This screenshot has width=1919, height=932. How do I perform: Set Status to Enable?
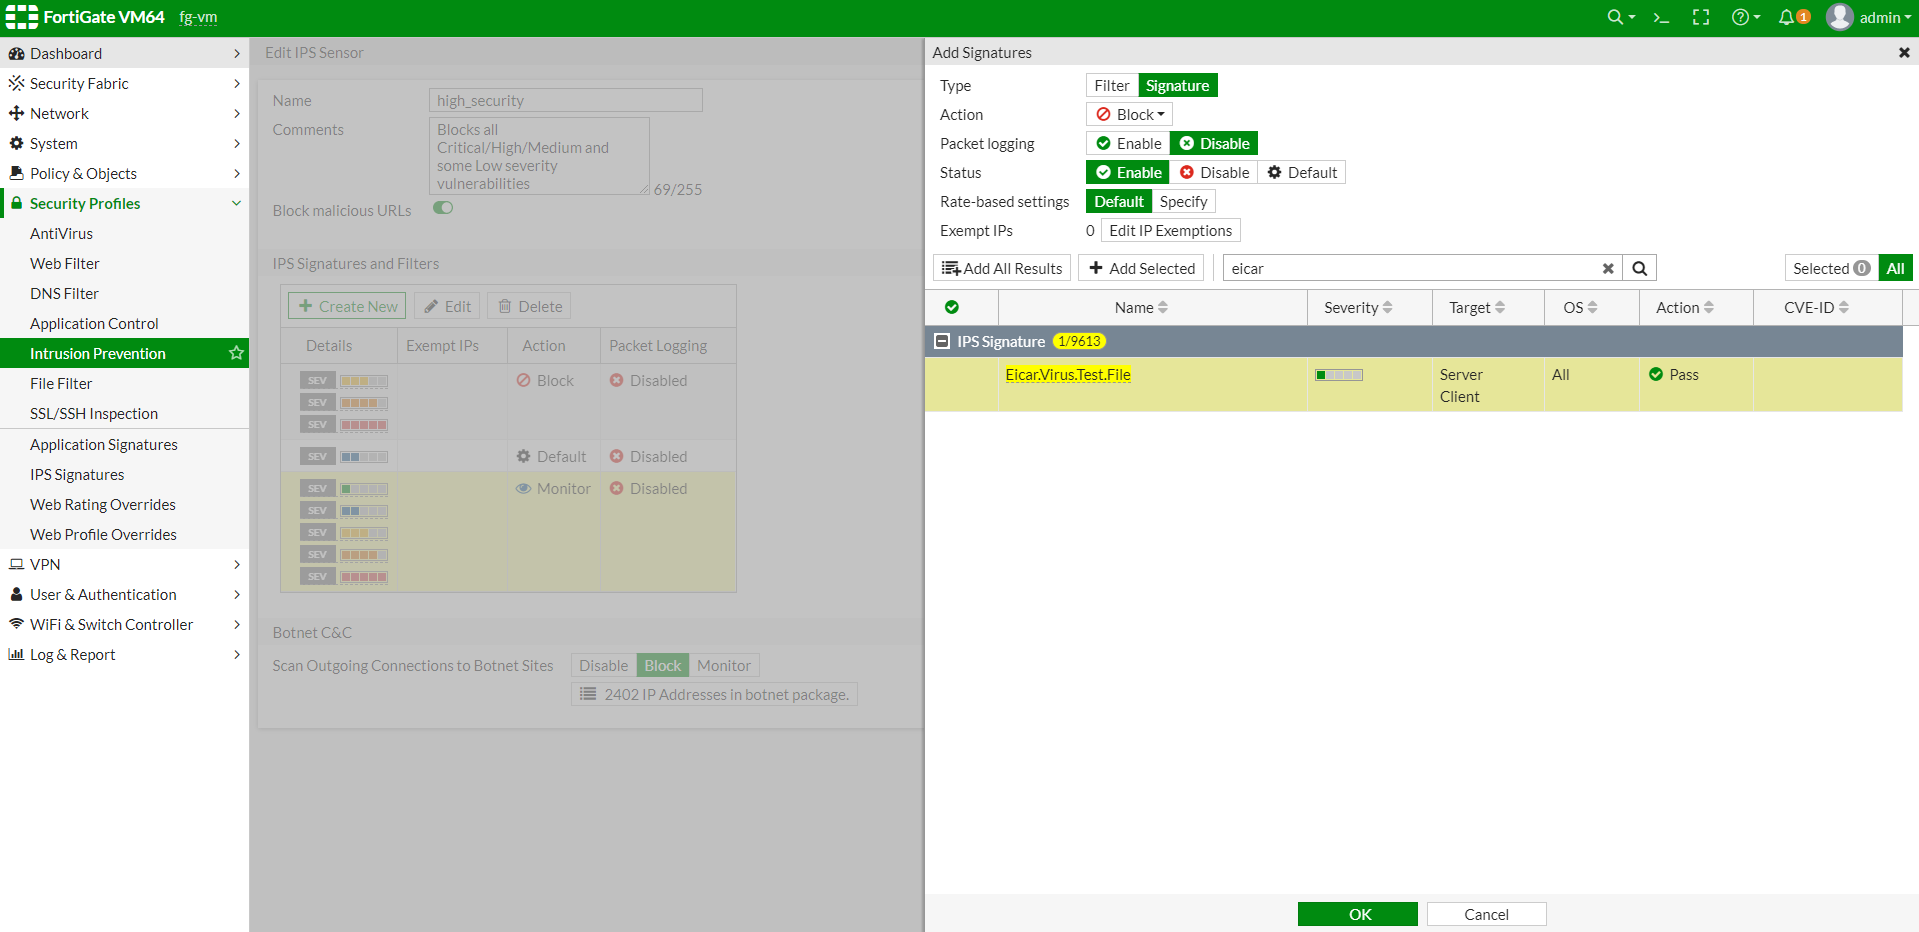pos(1128,172)
